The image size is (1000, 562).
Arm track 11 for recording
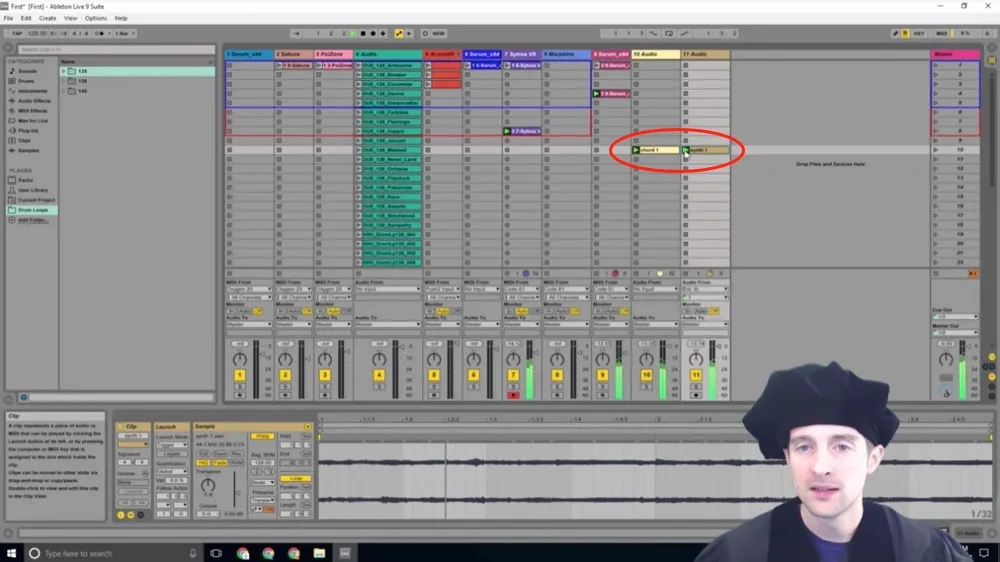pos(696,396)
